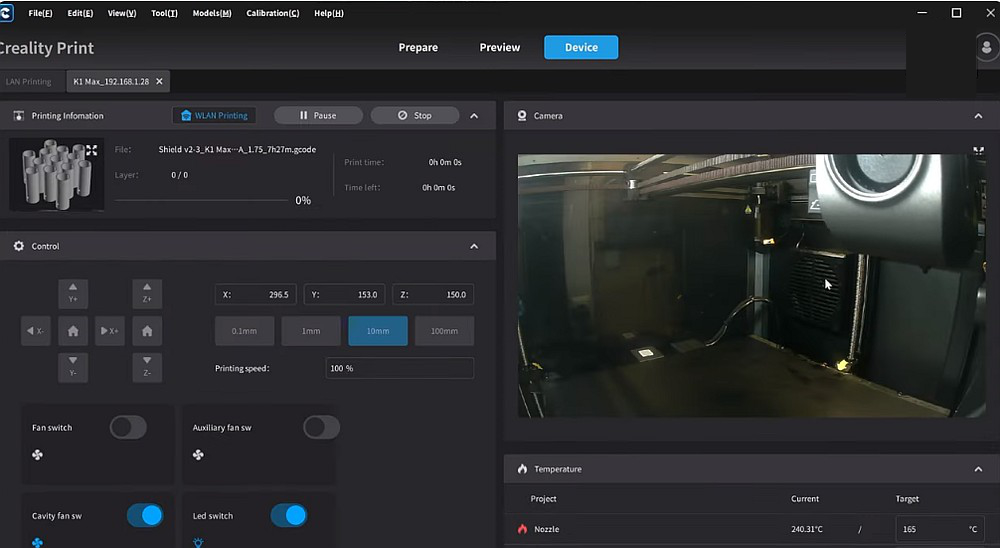The width and height of the screenshot is (1000, 548).
Task: Close the K1 Max_192.168.1.28 tab
Action: pyautogui.click(x=159, y=82)
